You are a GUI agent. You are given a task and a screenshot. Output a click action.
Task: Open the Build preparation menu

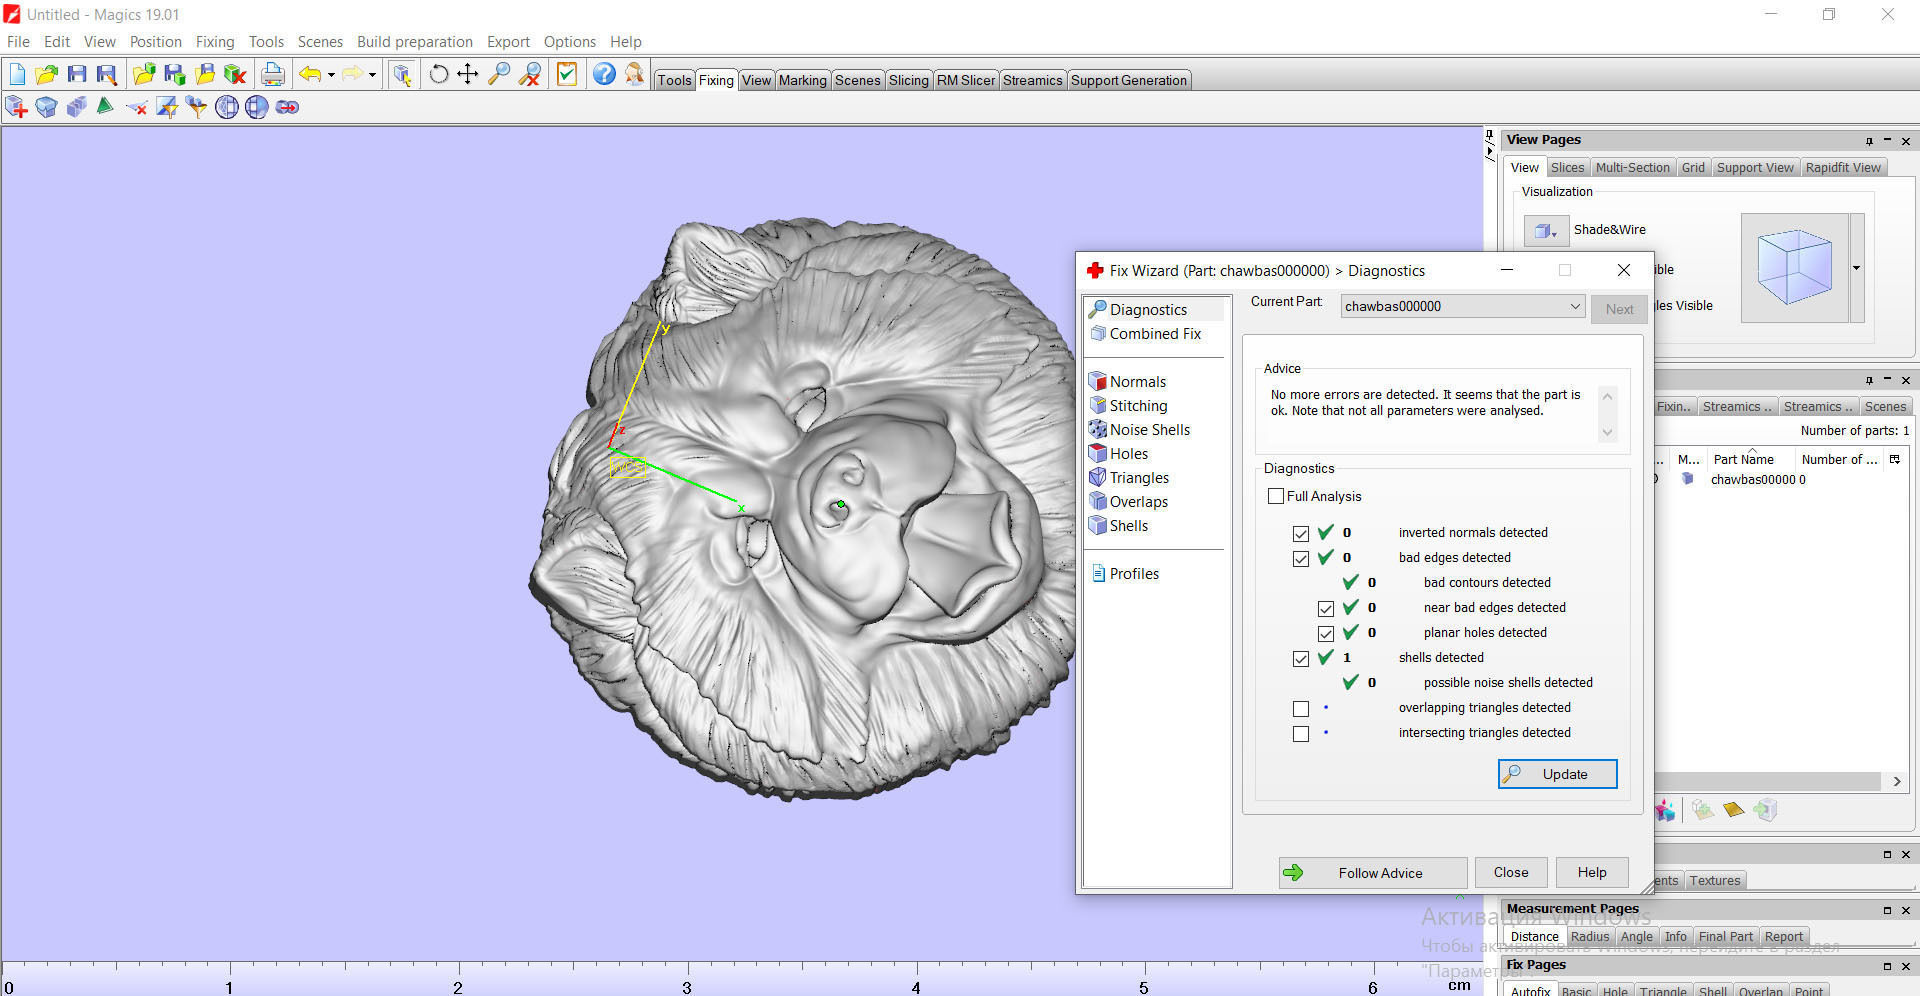415,42
